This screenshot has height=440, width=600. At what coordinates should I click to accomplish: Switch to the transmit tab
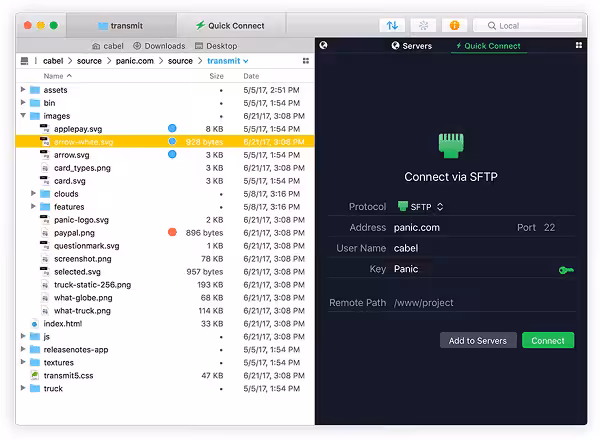pos(121,26)
